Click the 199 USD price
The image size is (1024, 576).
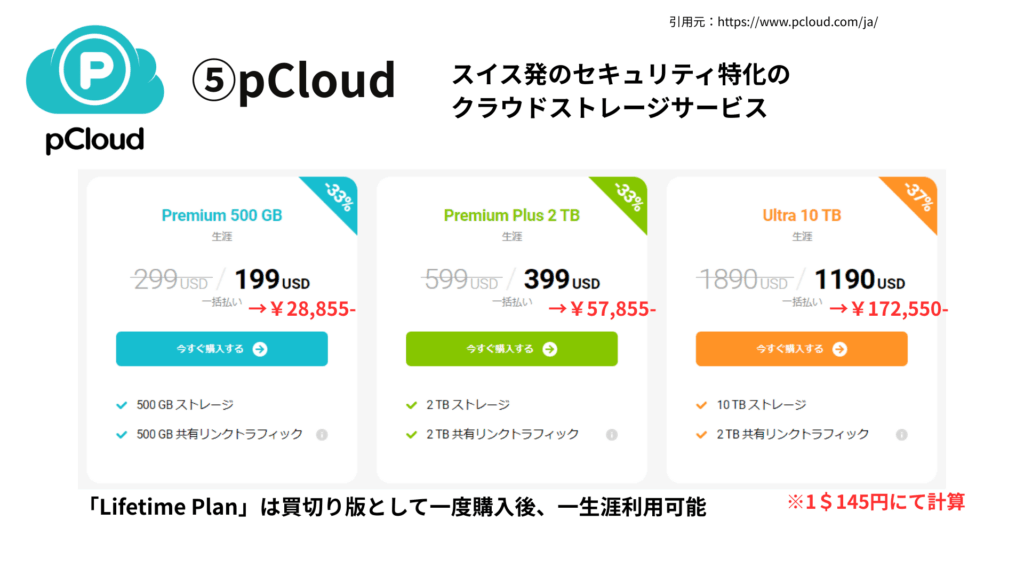[269, 281]
